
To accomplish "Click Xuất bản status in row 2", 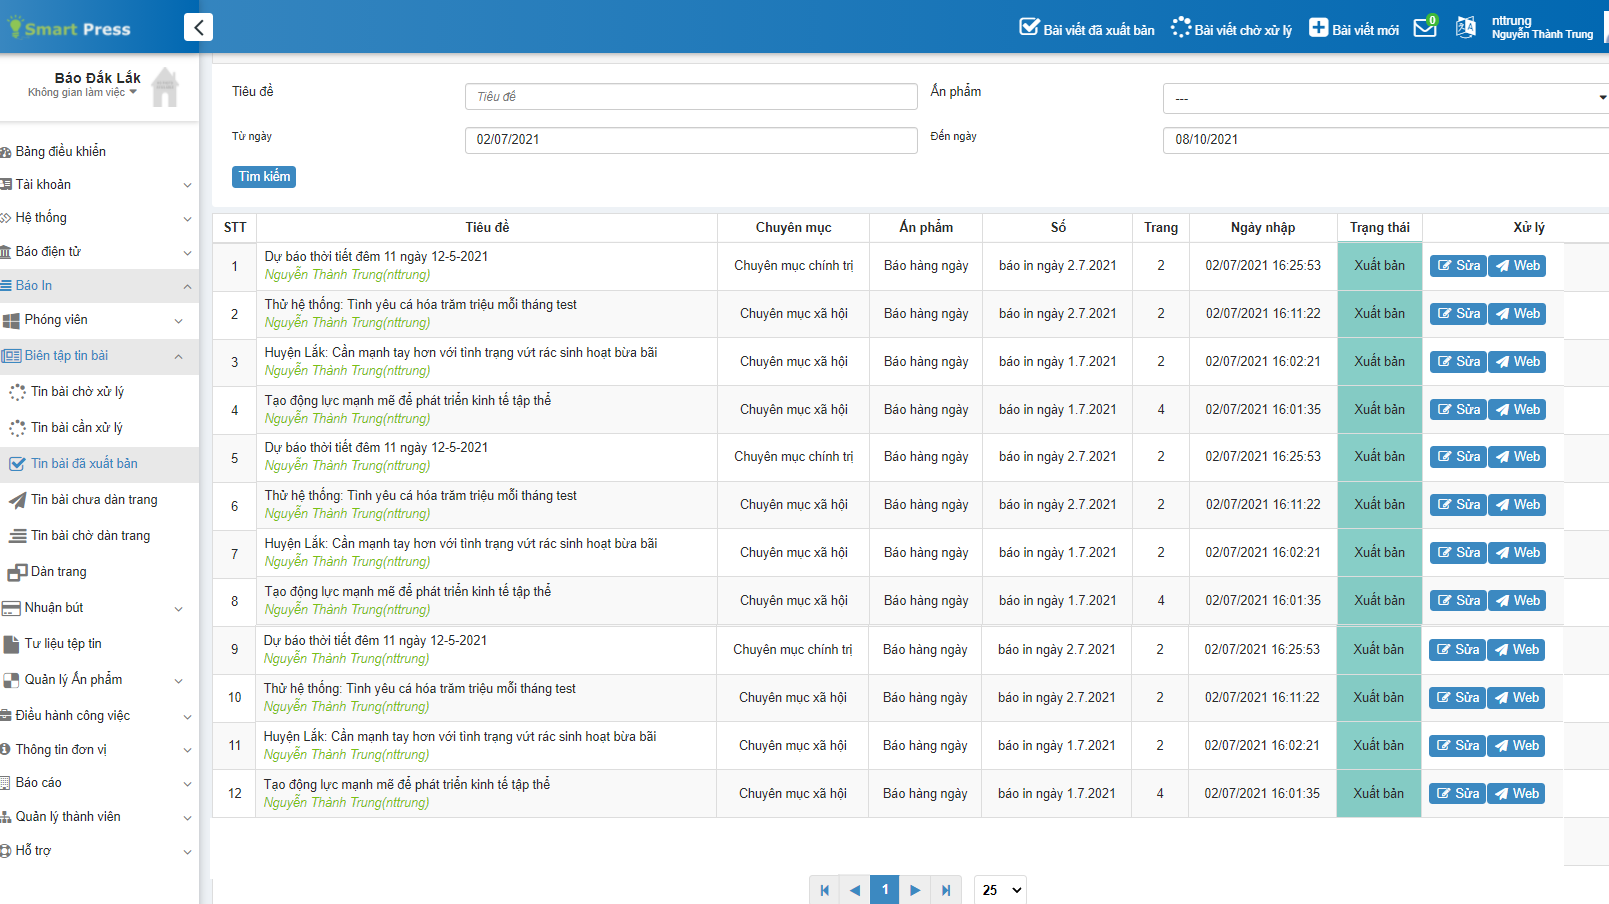I will pos(1380,314).
